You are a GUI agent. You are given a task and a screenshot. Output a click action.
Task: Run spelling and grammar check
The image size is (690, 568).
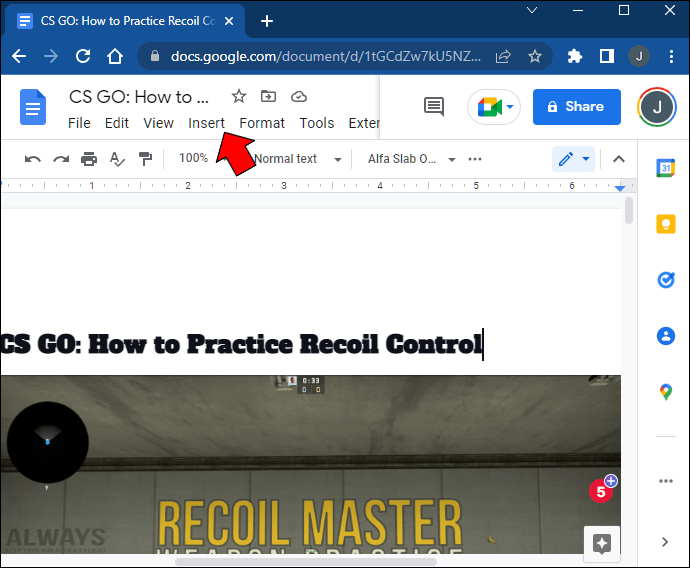coord(117,159)
